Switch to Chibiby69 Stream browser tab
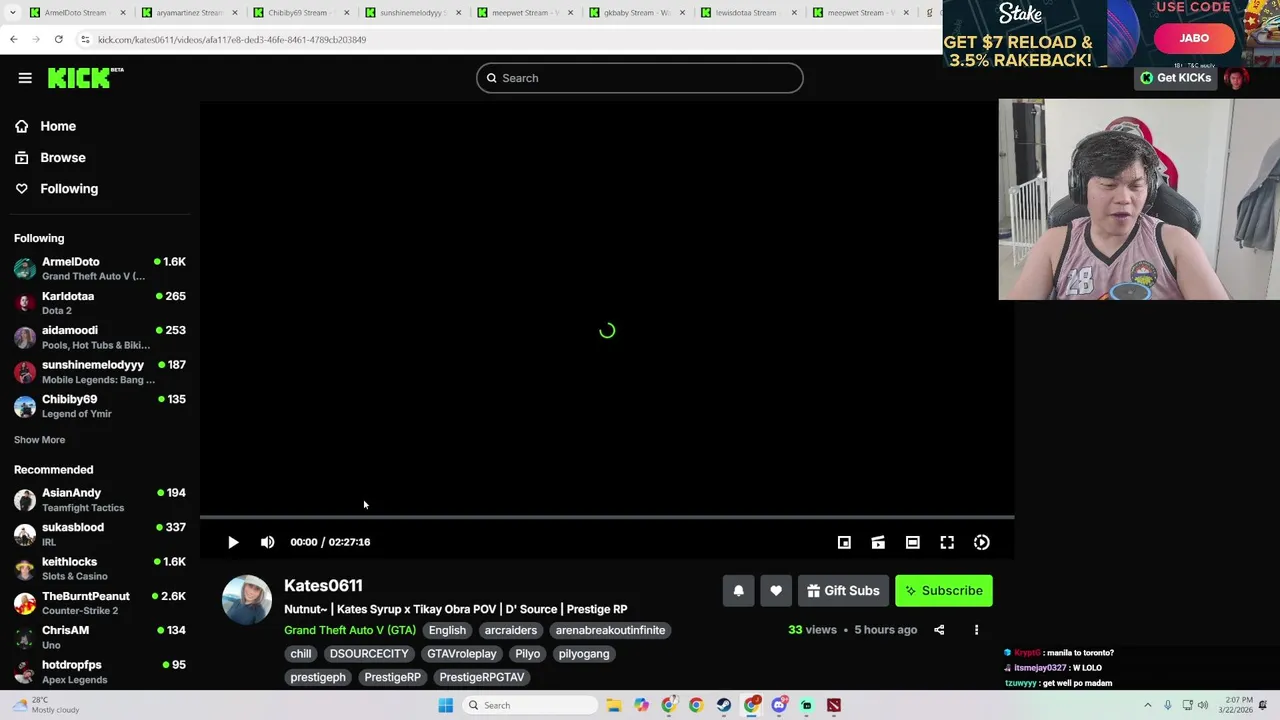The image size is (1280, 720). 300,13
